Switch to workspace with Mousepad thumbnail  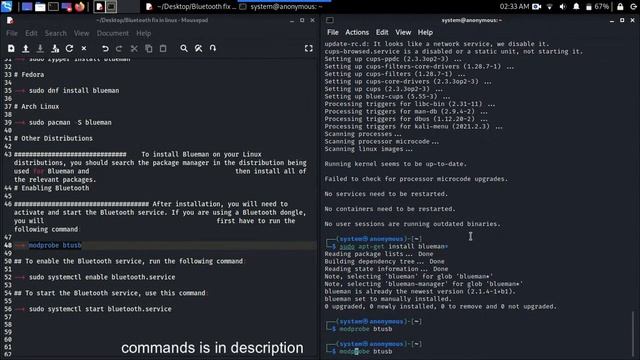[99, 7]
